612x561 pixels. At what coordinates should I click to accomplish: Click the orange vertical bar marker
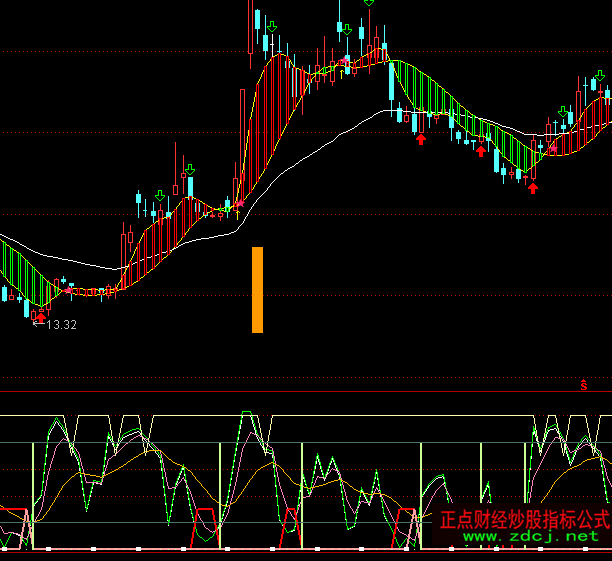coord(257,289)
